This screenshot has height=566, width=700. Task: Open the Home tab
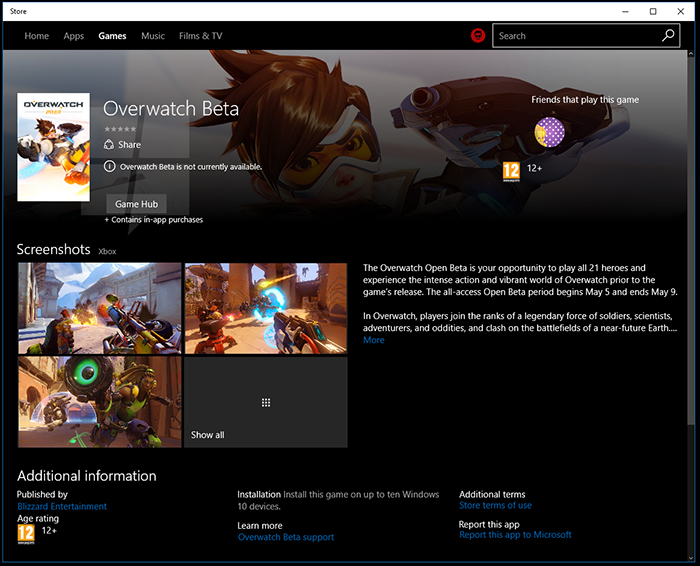point(37,36)
